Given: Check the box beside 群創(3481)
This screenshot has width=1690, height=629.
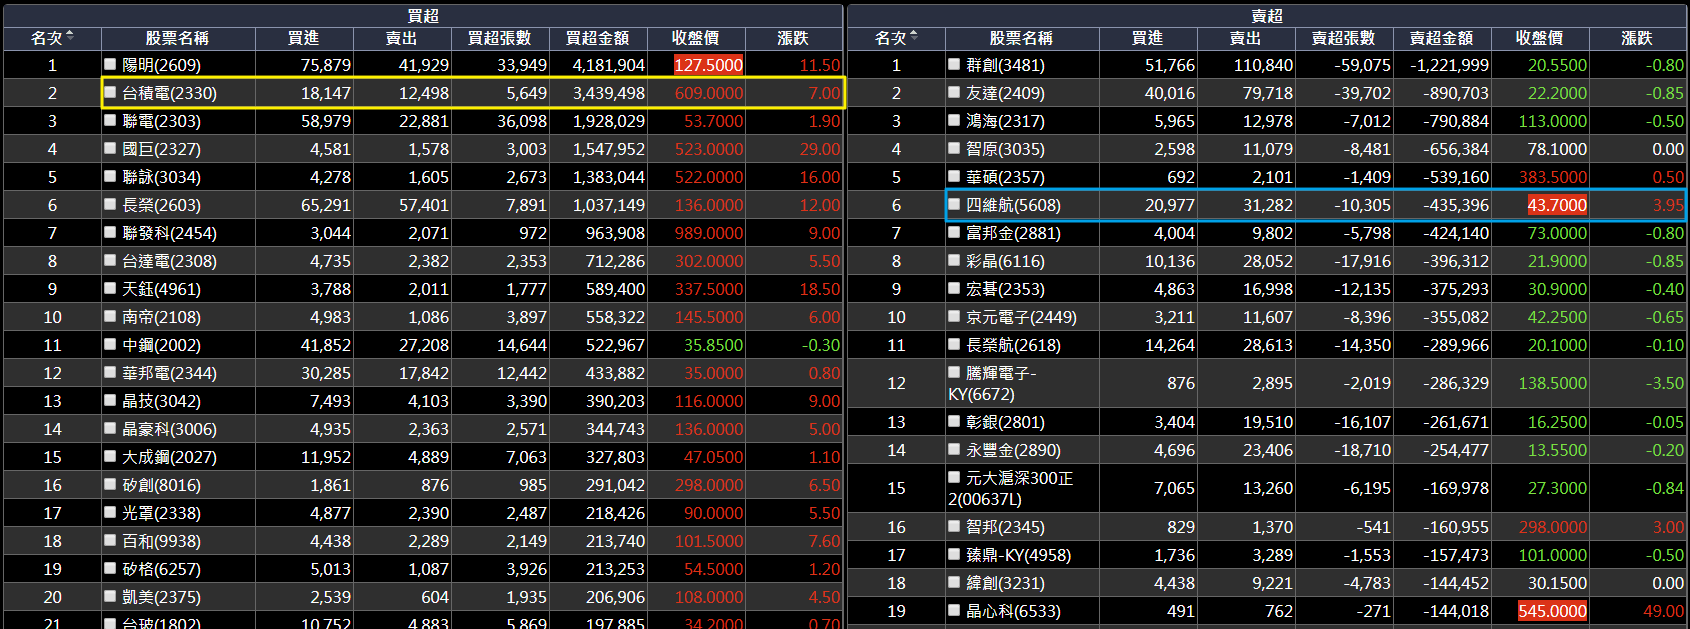Looking at the screenshot, I should [x=954, y=64].
